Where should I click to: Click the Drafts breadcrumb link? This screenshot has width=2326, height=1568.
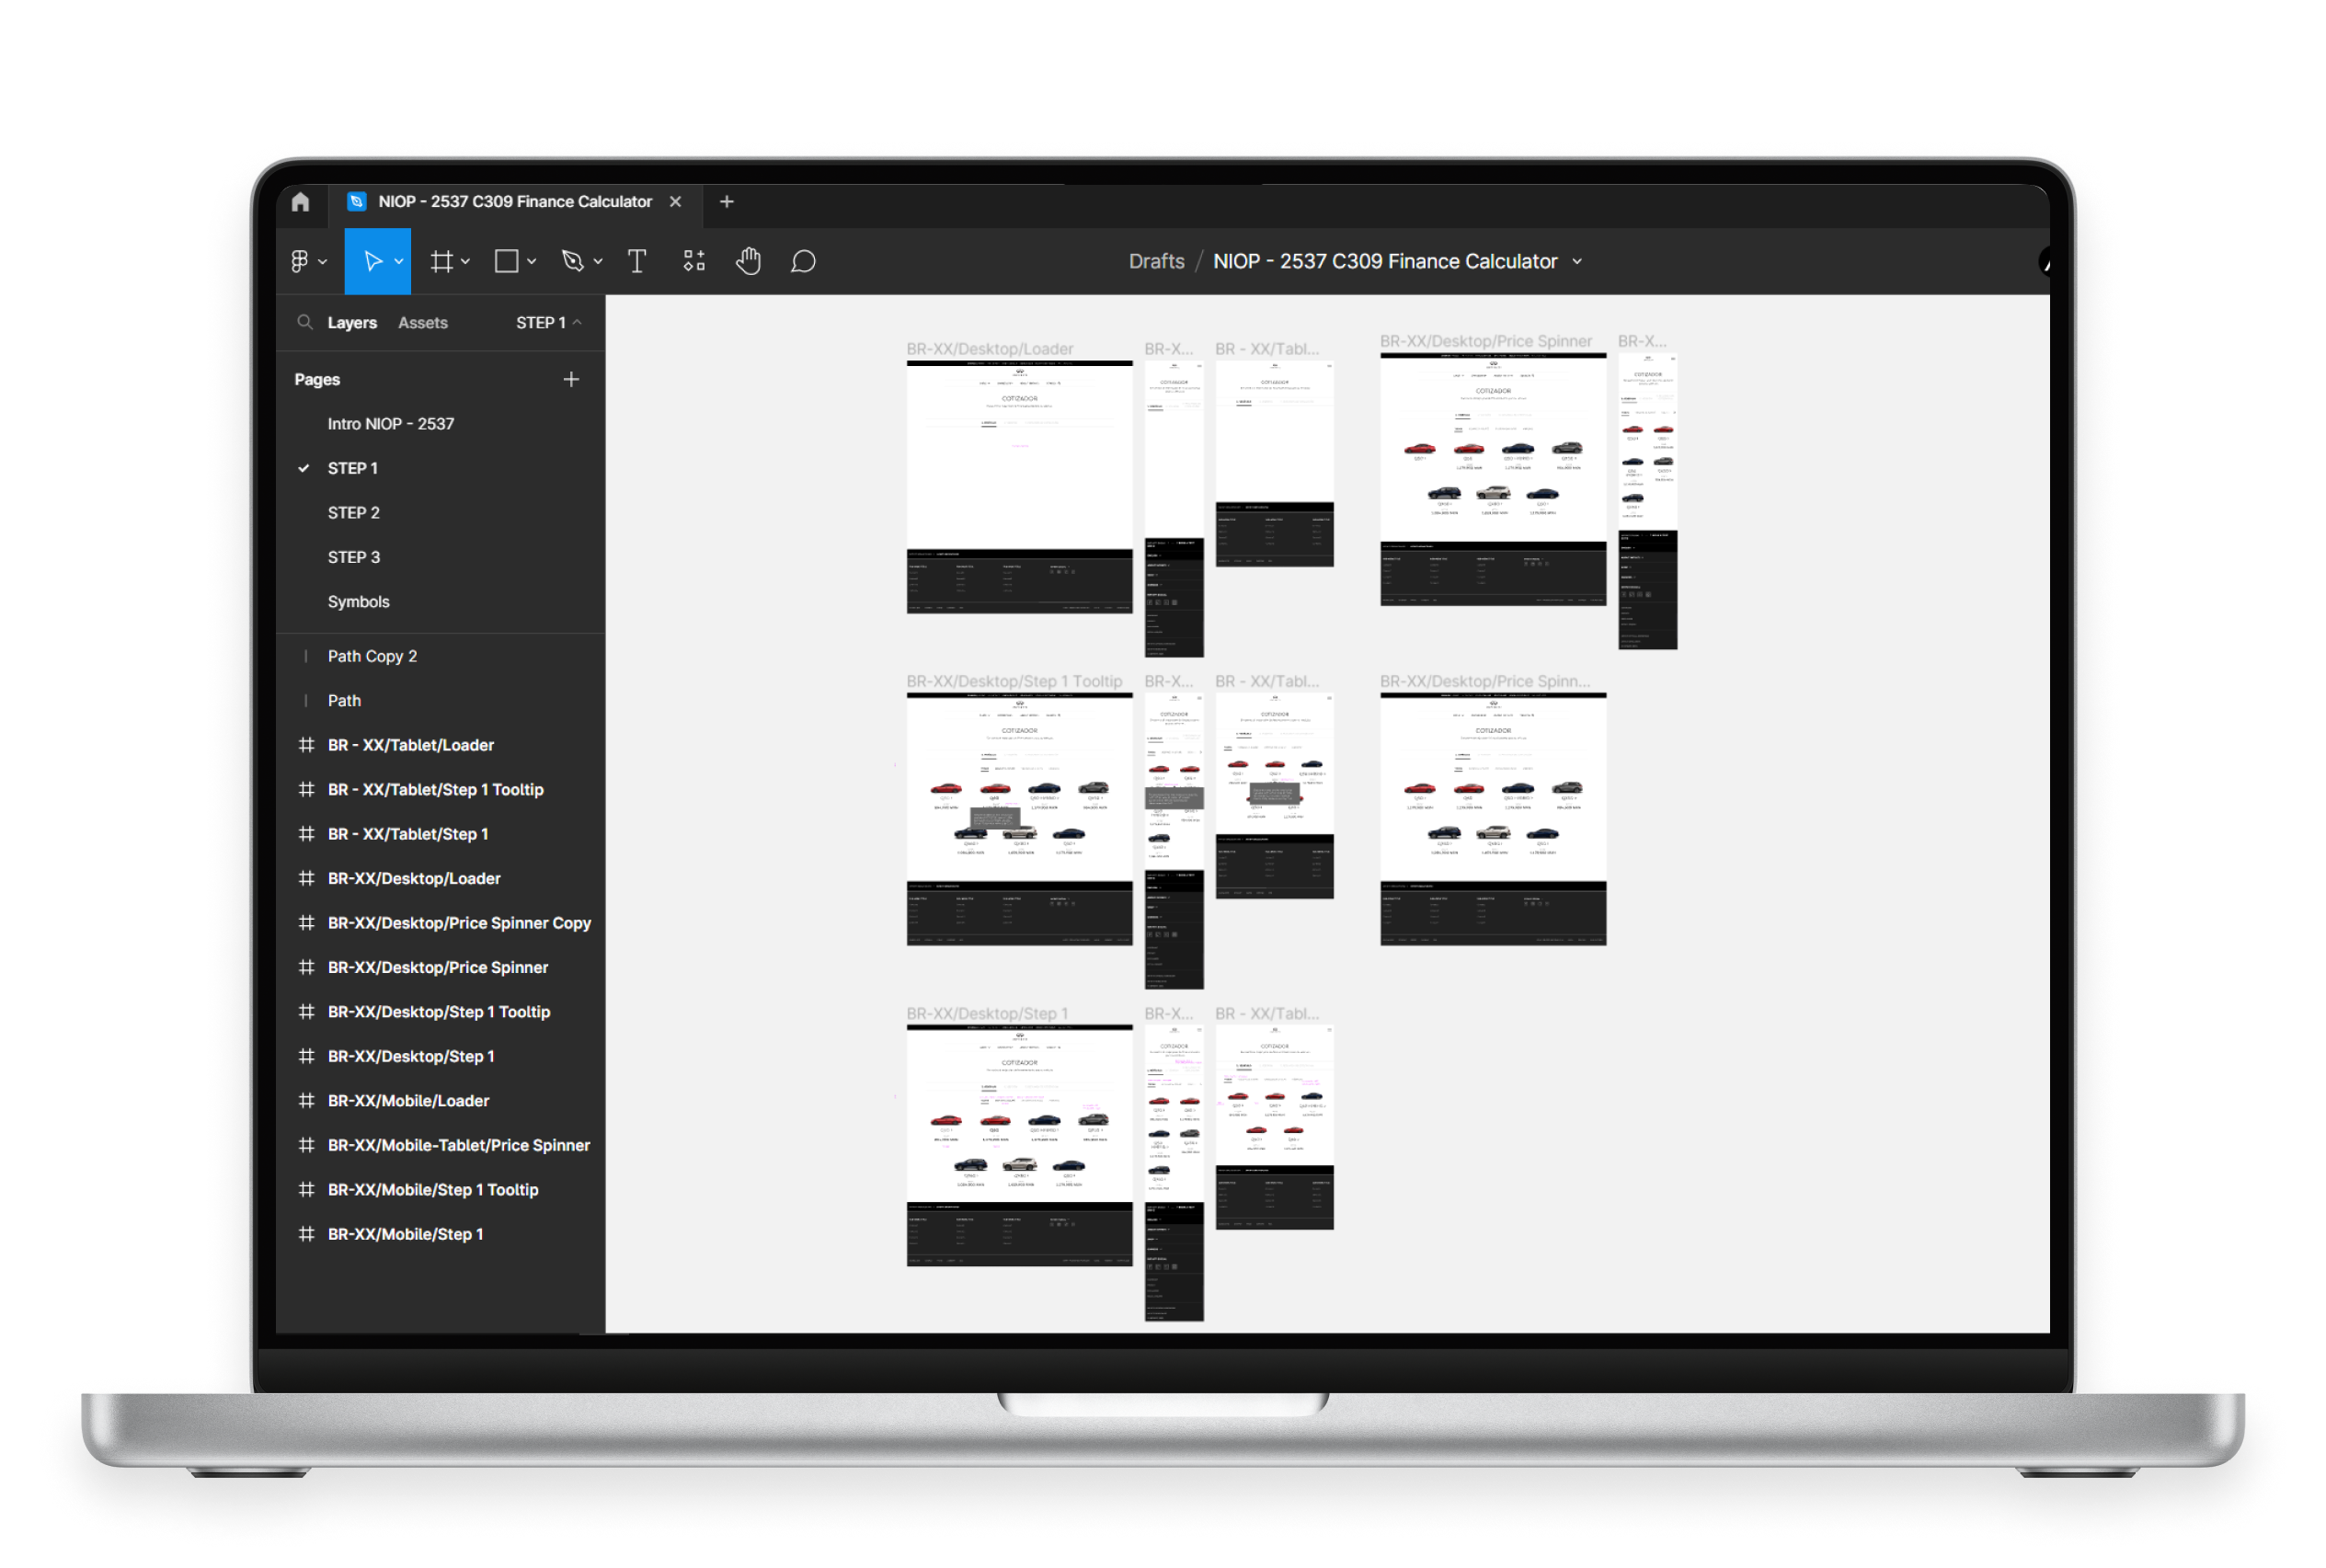click(x=1156, y=262)
